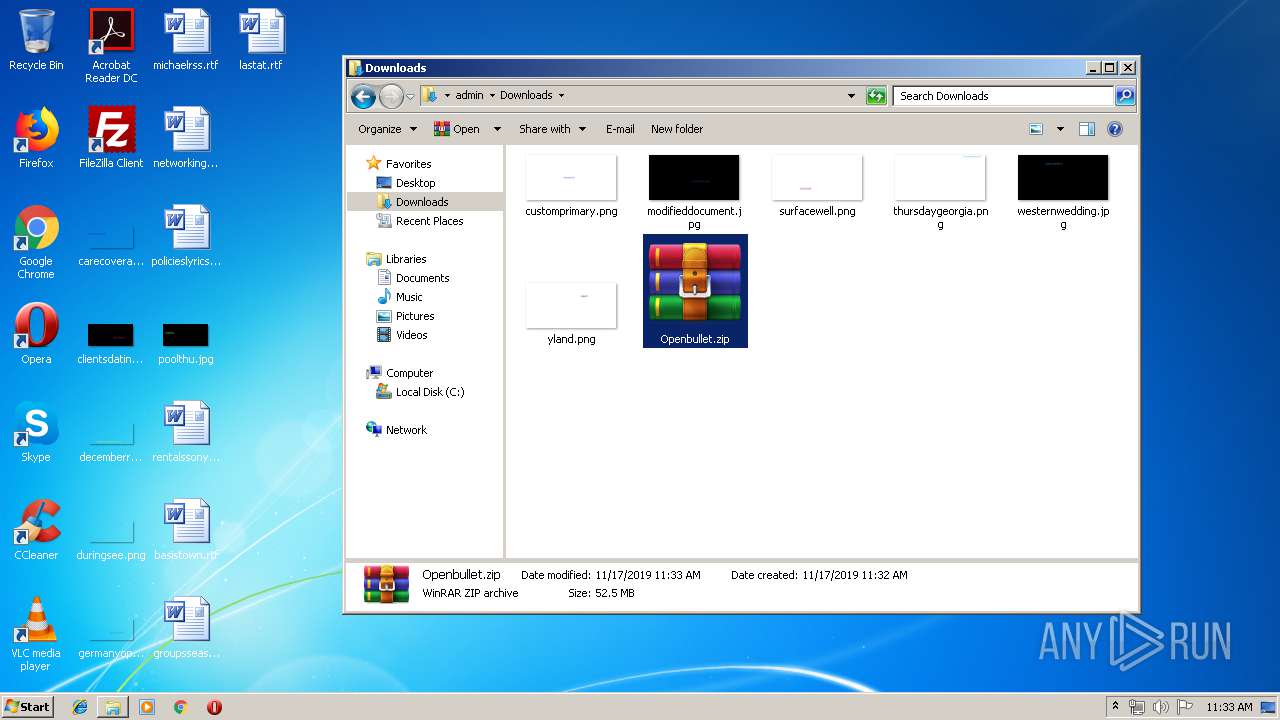Select Favorites in navigation pane
1280x720 pixels.
pos(399,164)
